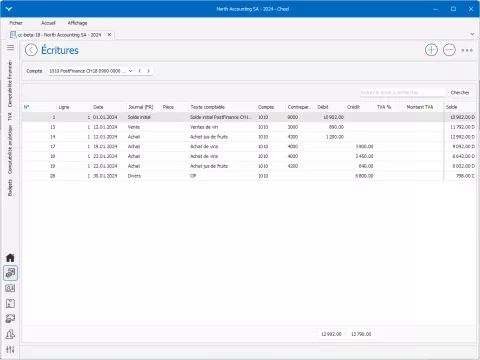Sort by the Pièce column header

[x=175, y=107]
